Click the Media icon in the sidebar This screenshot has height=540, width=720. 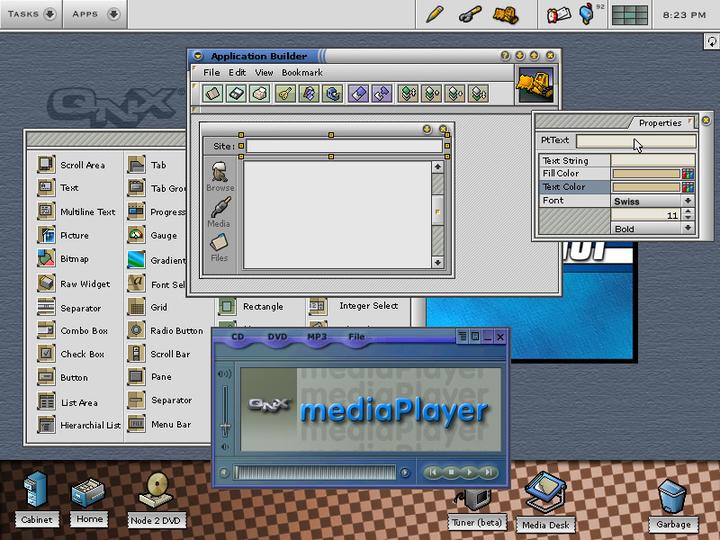tap(219, 210)
